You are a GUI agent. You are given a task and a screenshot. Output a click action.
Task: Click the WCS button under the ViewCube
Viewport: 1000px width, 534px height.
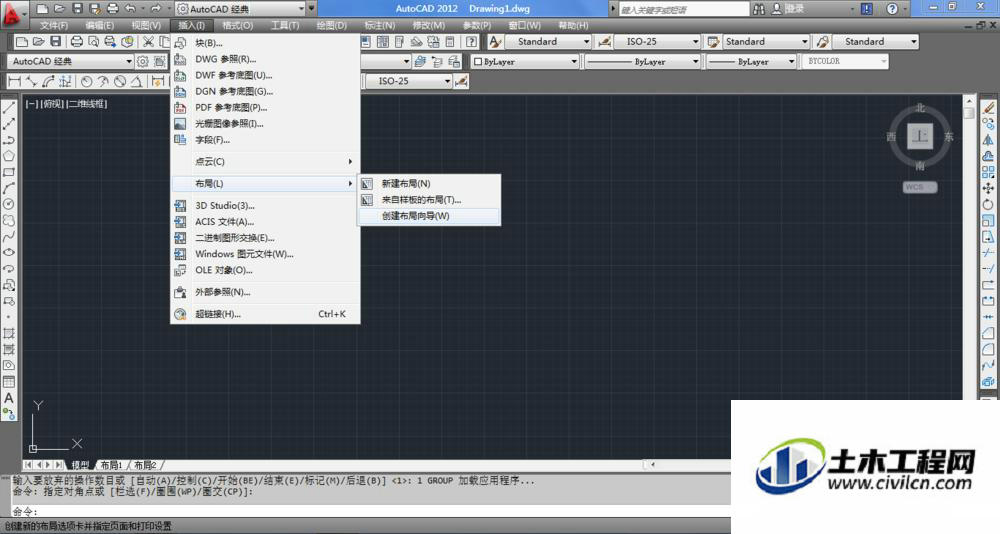point(920,187)
